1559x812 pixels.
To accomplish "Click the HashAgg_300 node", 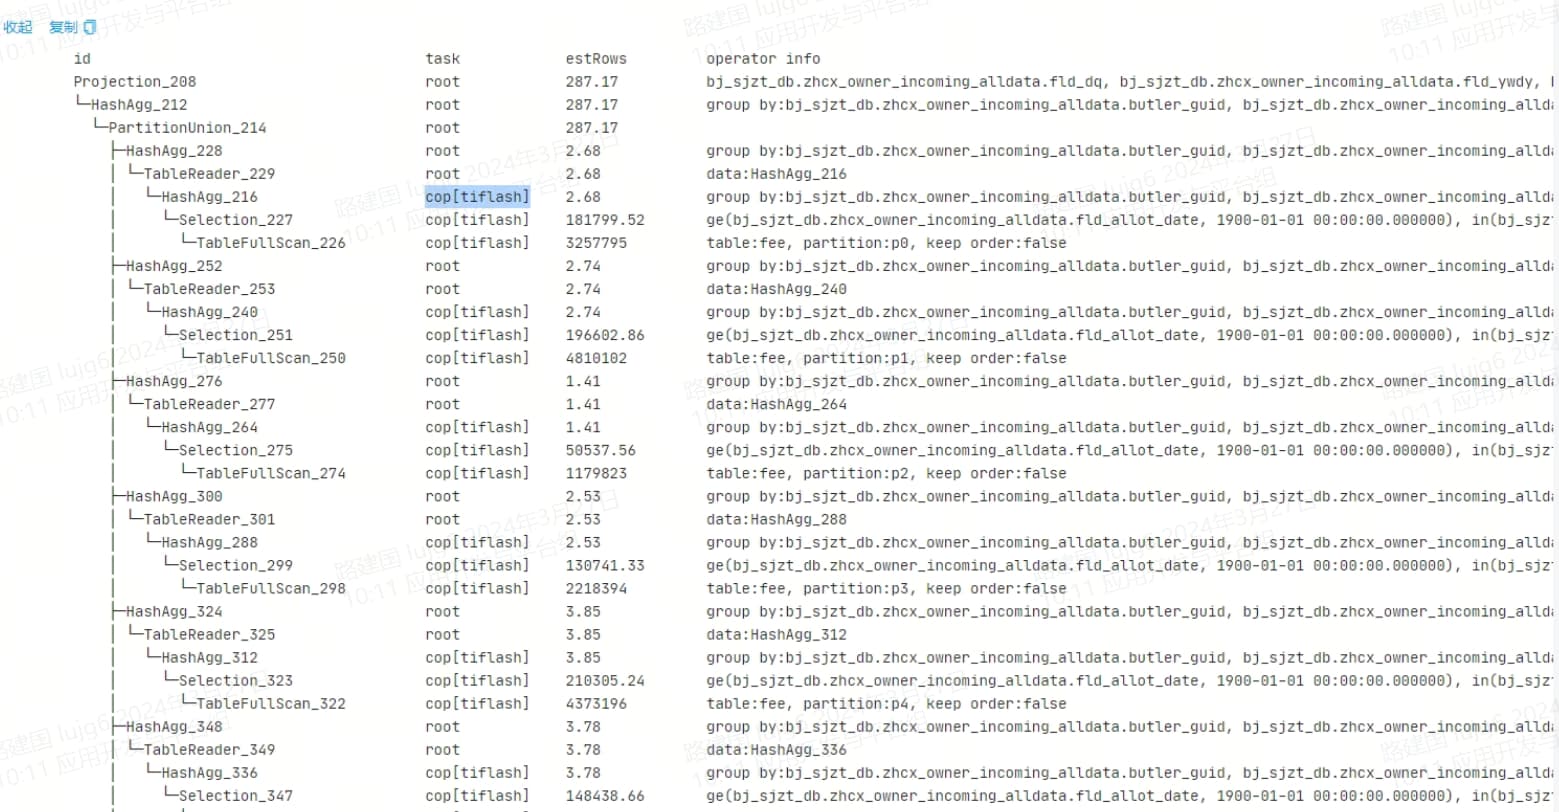I will (174, 496).
